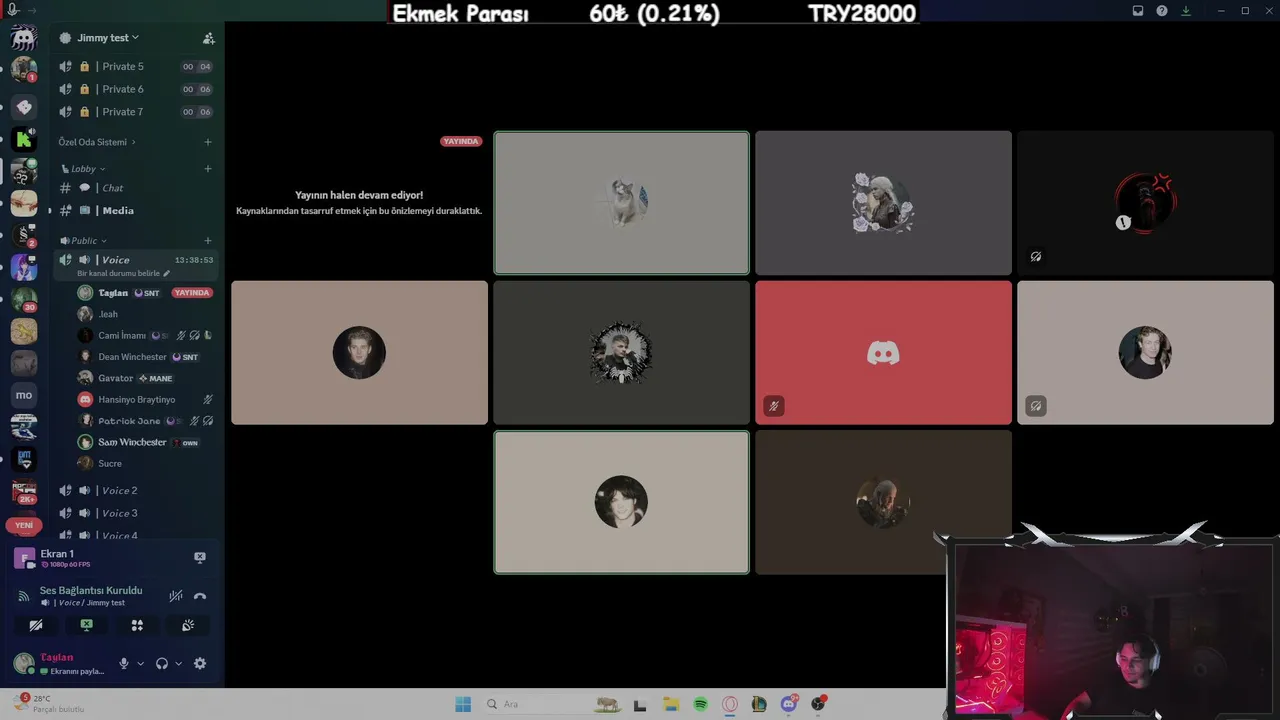
Task: Join the Voice 3 channel
Action: [x=135, y=513]
